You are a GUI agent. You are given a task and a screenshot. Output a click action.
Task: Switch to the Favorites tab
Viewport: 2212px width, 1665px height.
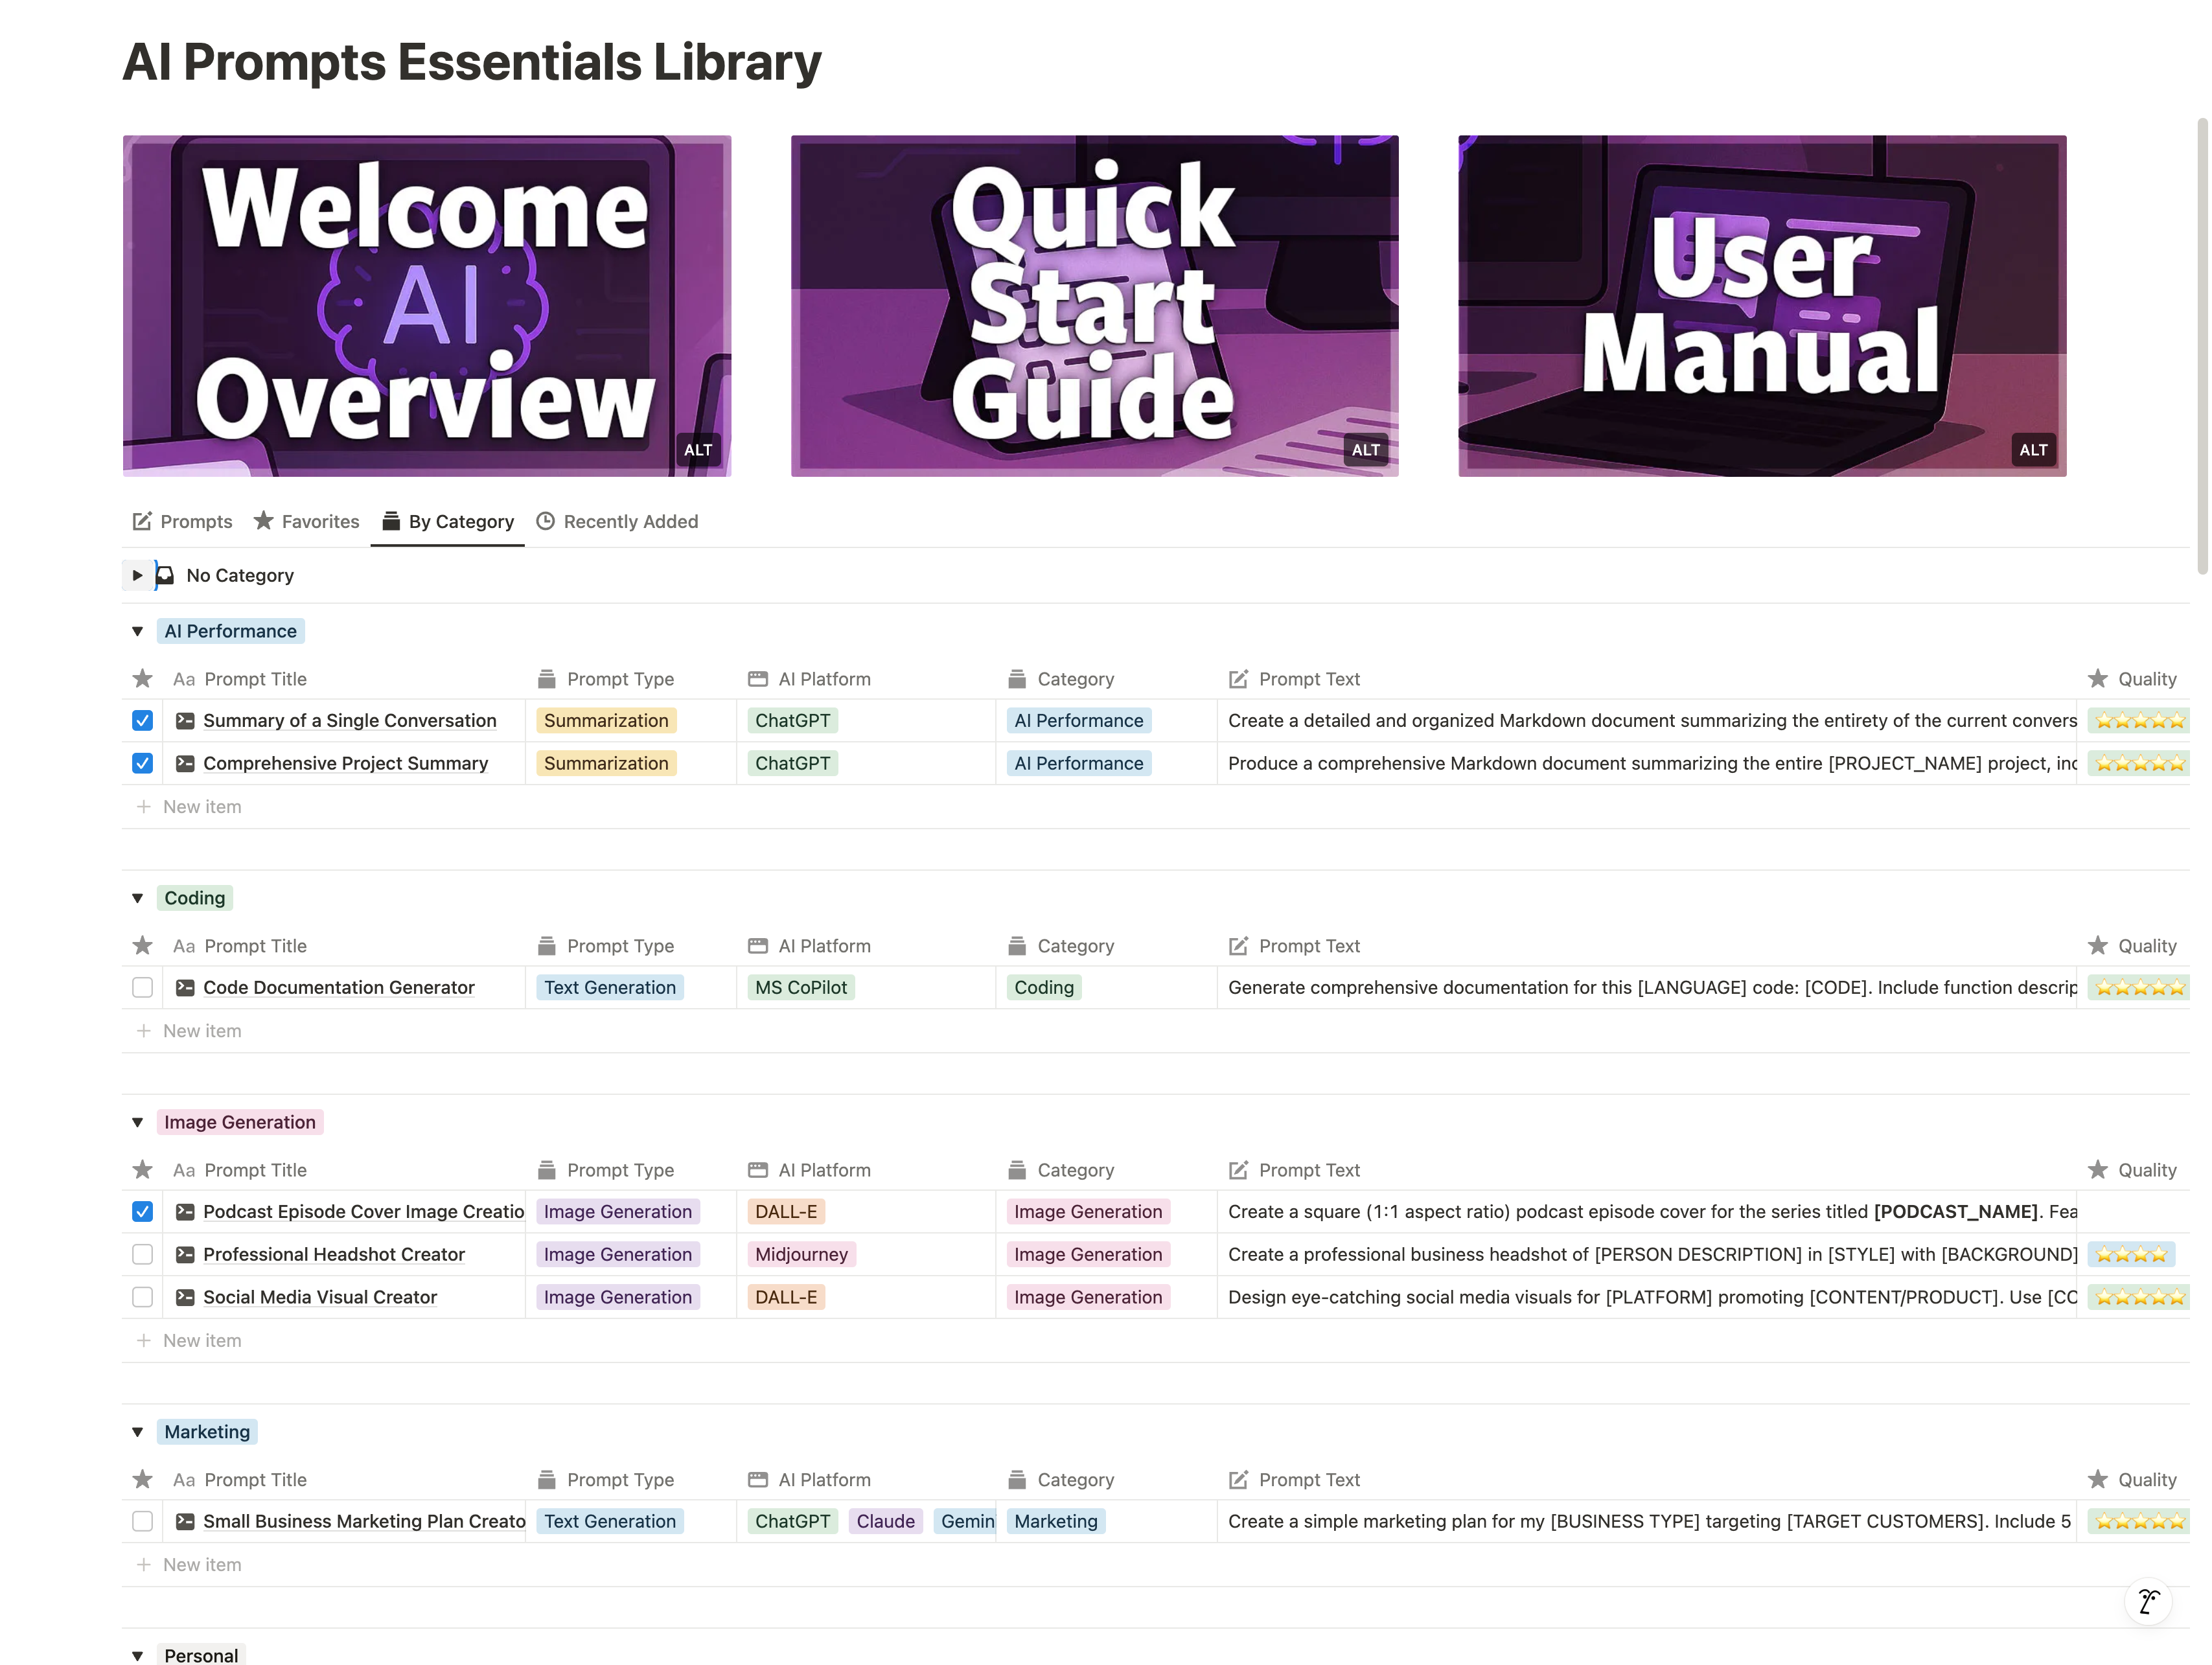tap(306, 521)
